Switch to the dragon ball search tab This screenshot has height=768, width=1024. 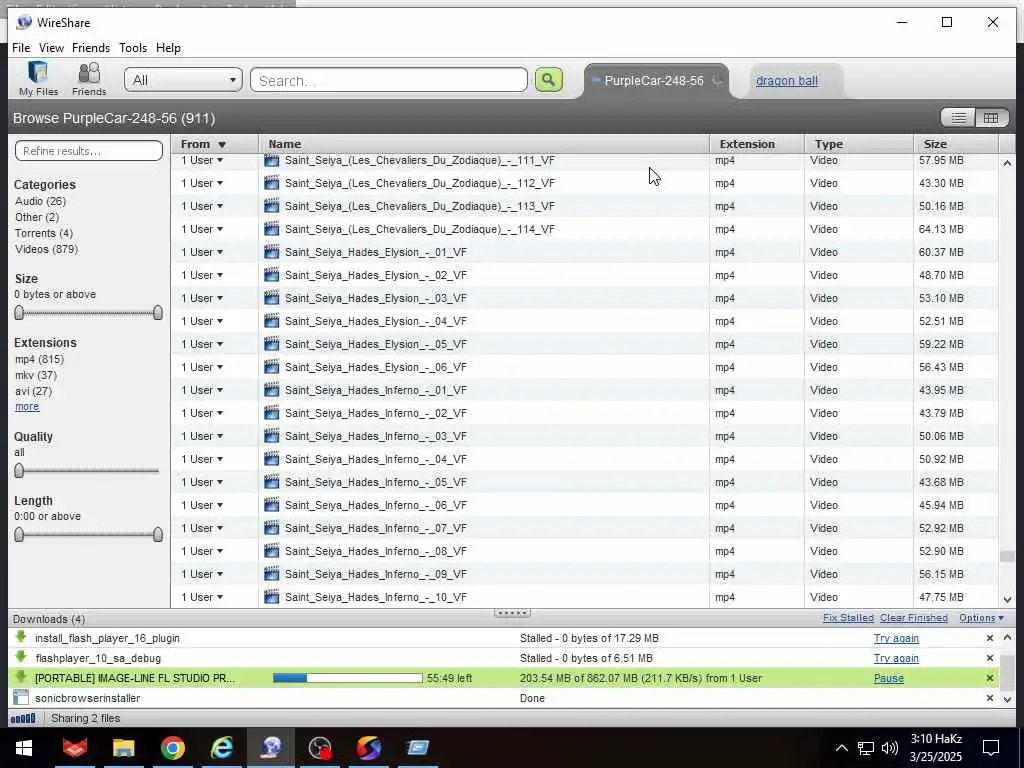[x=786, y=81]
